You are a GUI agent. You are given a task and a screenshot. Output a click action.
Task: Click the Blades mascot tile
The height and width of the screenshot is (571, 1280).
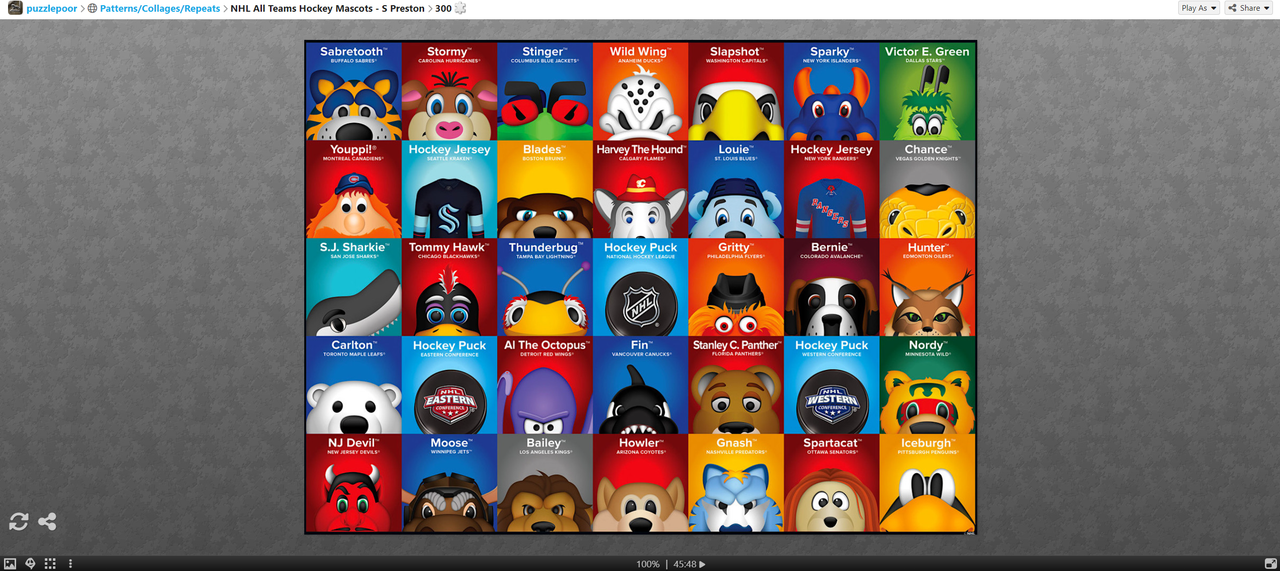(545, 189)
